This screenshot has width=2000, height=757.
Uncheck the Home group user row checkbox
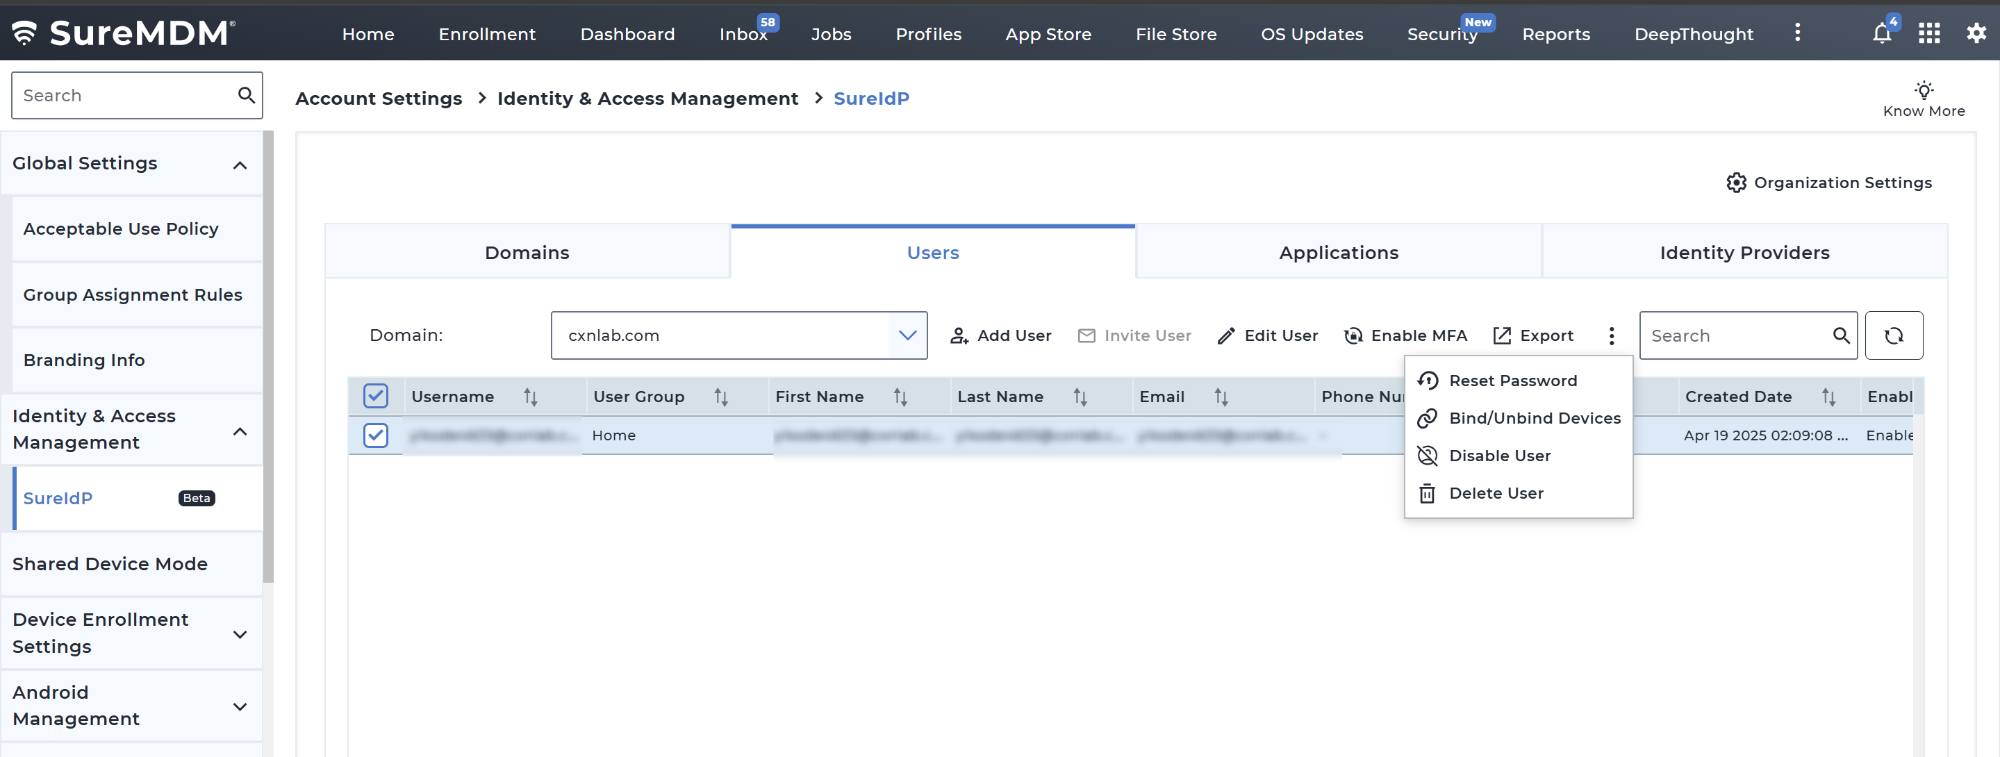[376, 436]
